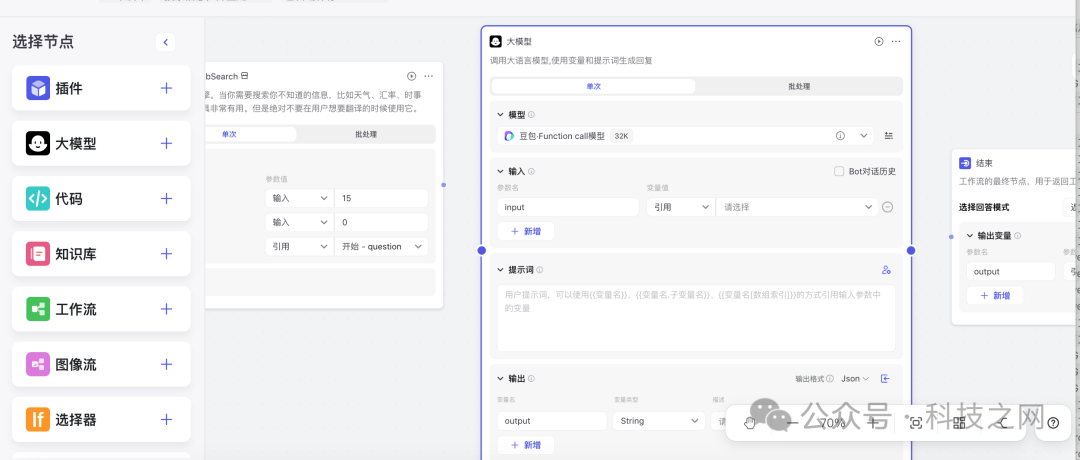Click the 知识库 pink icon in node list

pyautogui.click(x=39, y=253)
